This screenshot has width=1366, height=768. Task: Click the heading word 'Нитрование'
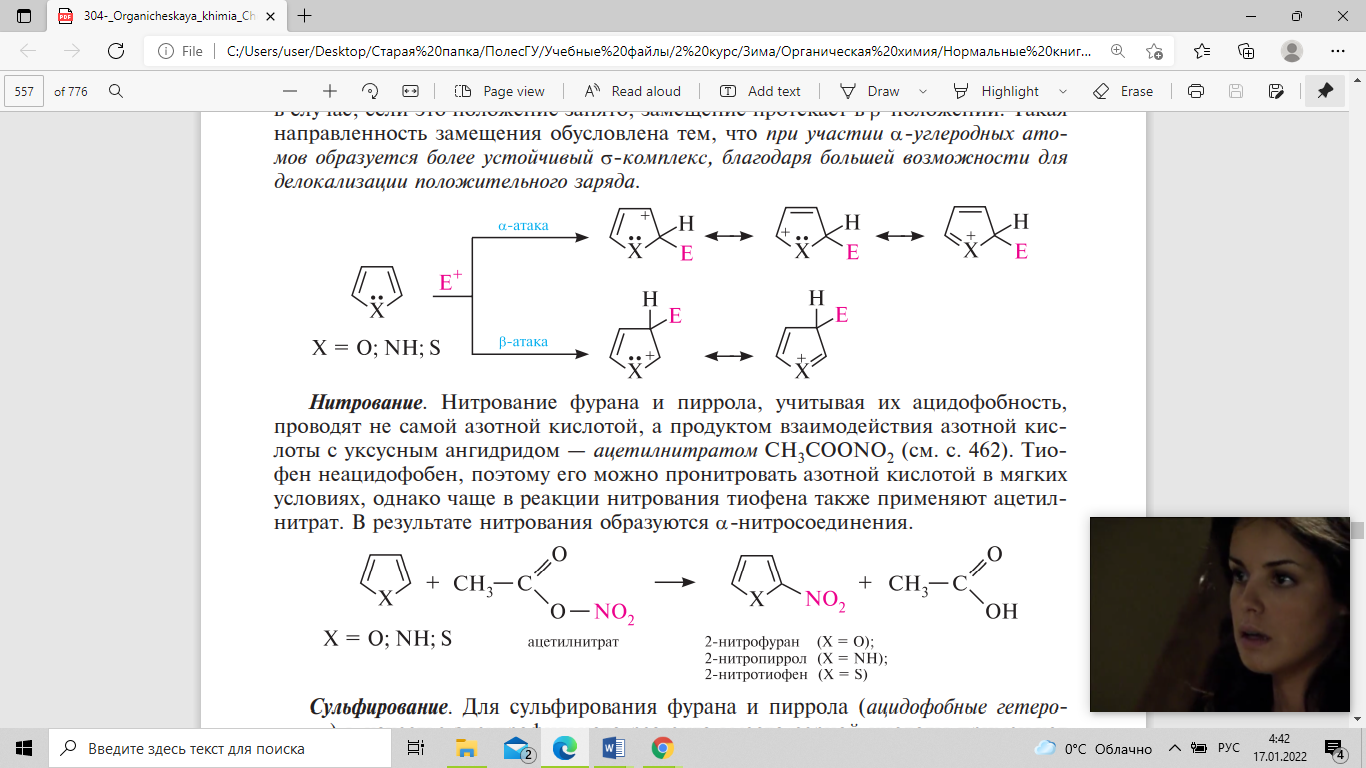(366, 403)
